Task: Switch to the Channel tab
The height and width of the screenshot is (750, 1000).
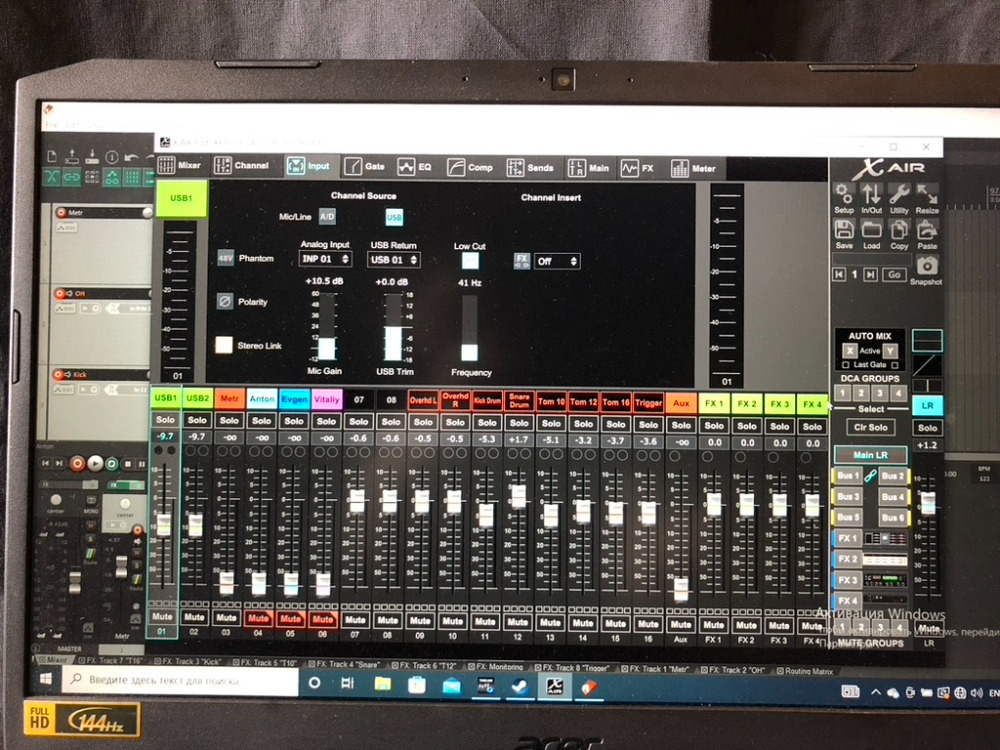Action: pyautogui.click(x=242, y=166)
